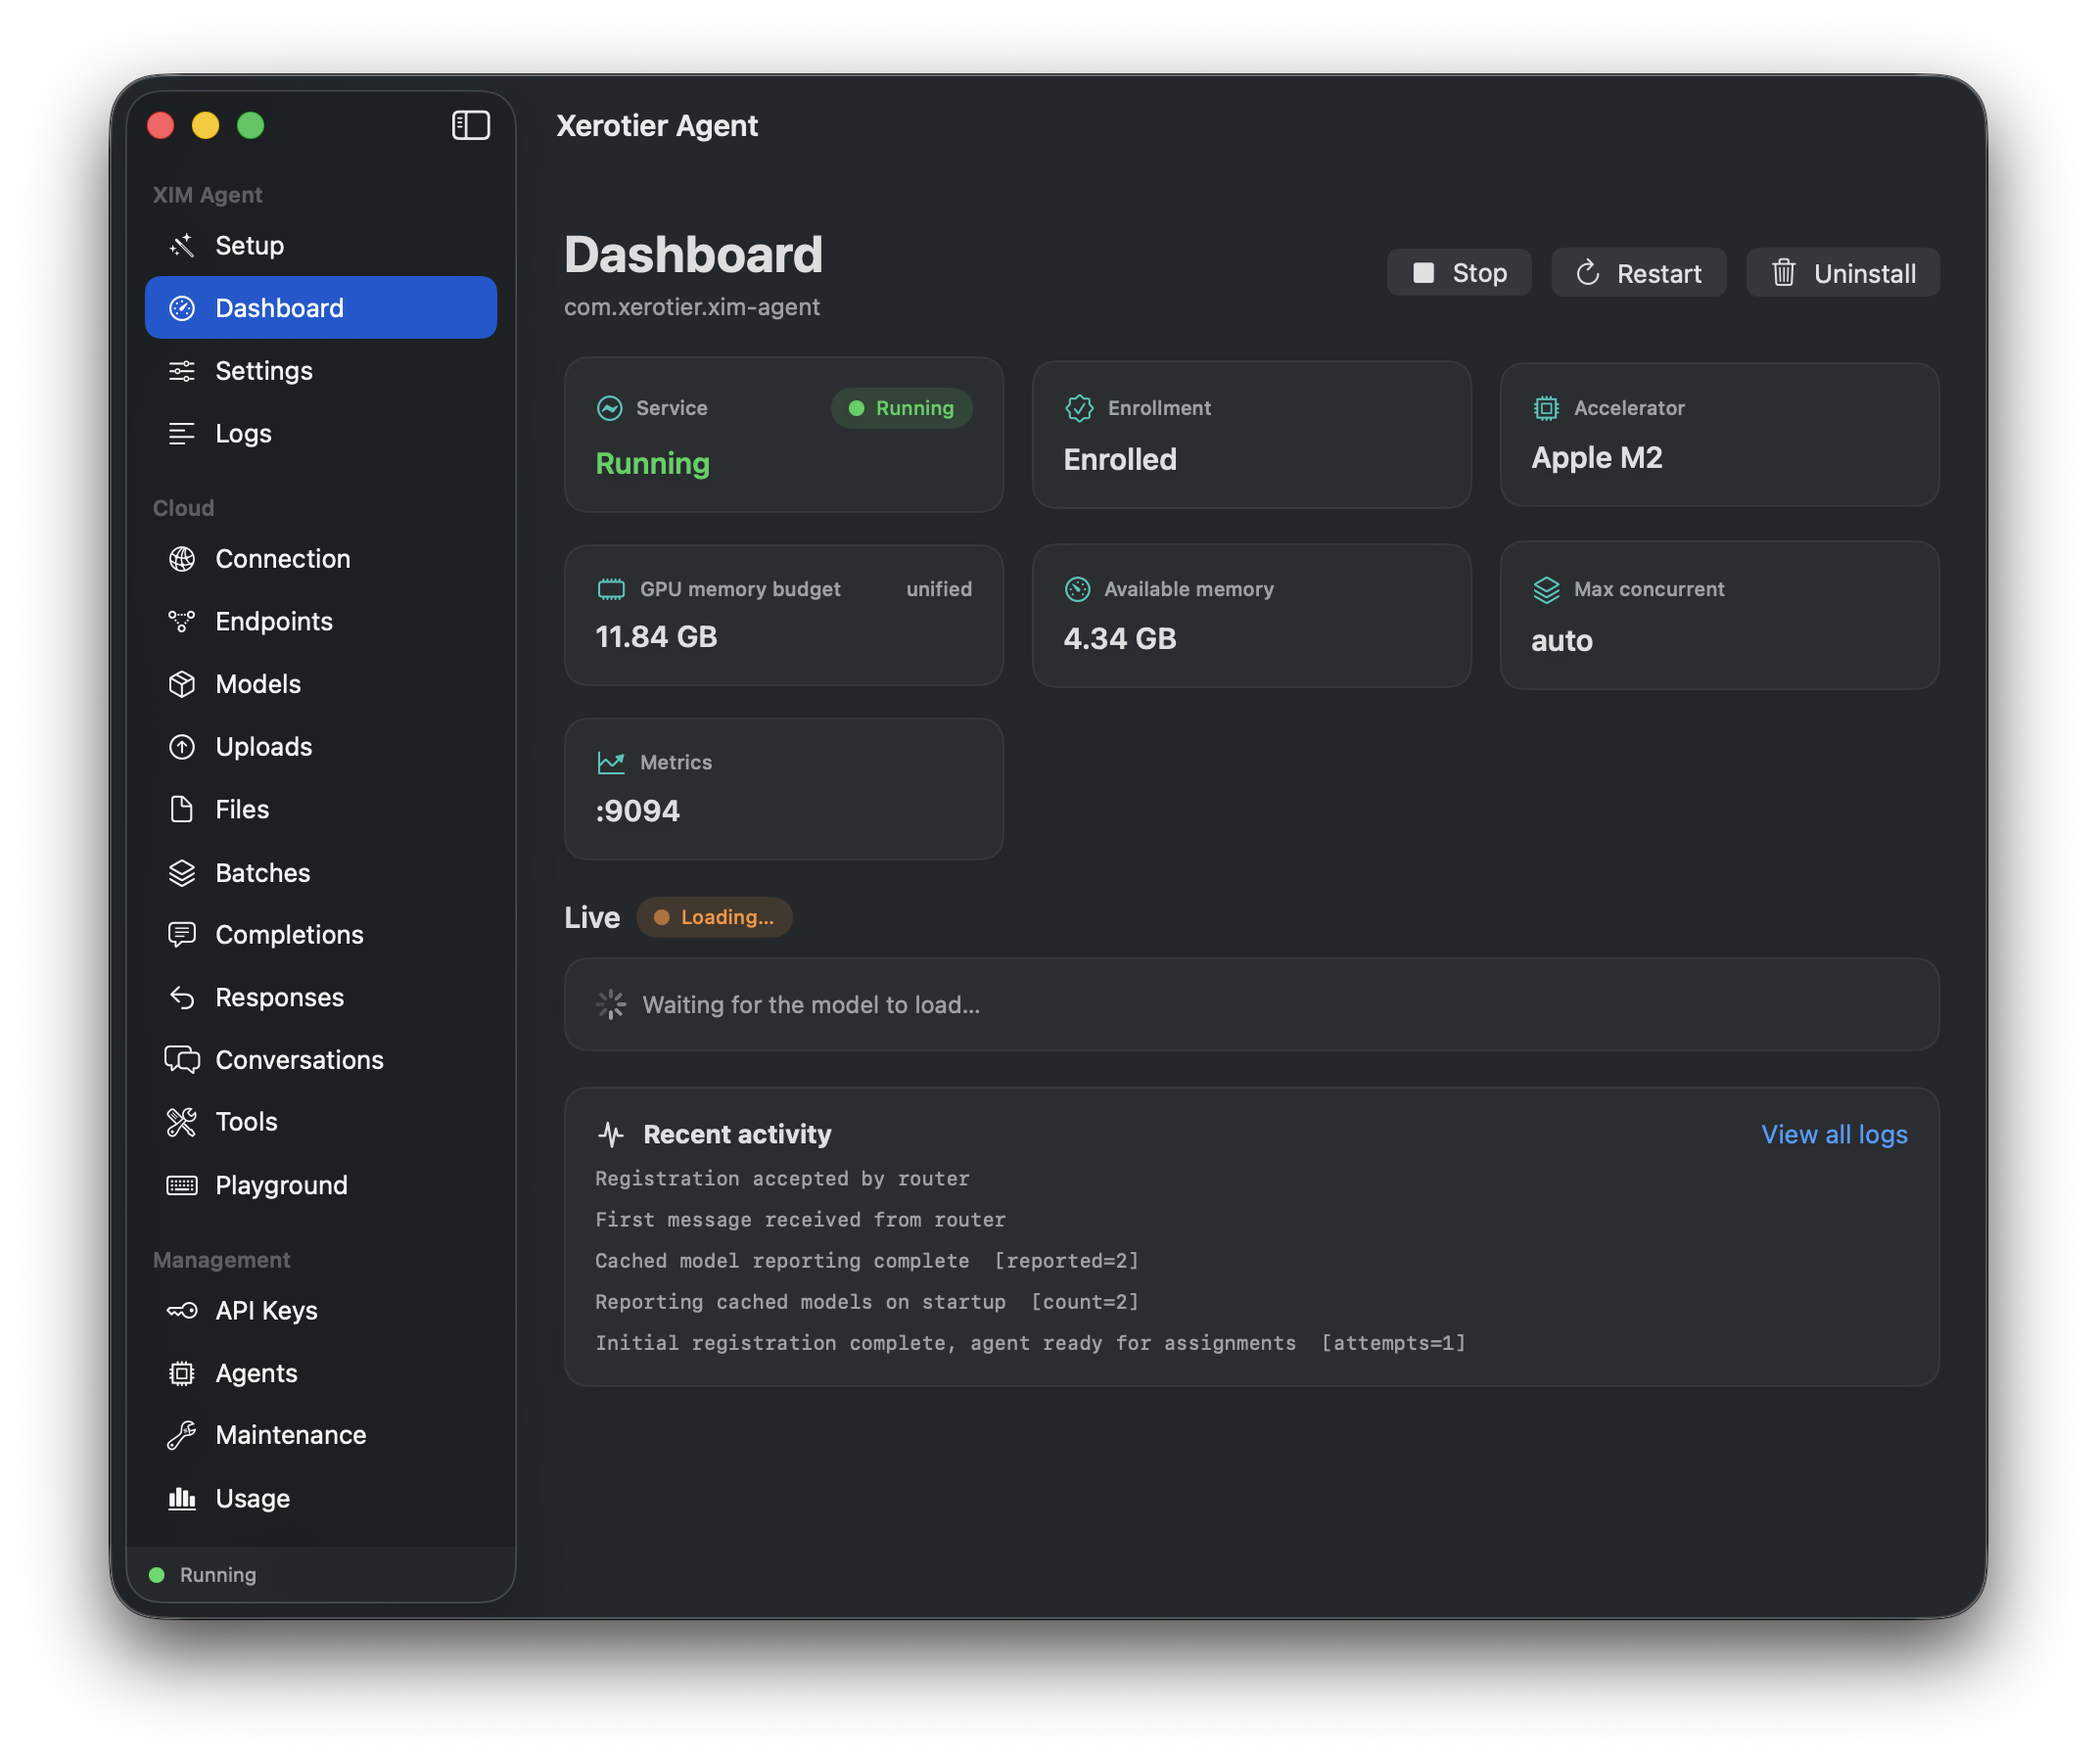Toggle the sidebar panel icon

click(470, 125)
